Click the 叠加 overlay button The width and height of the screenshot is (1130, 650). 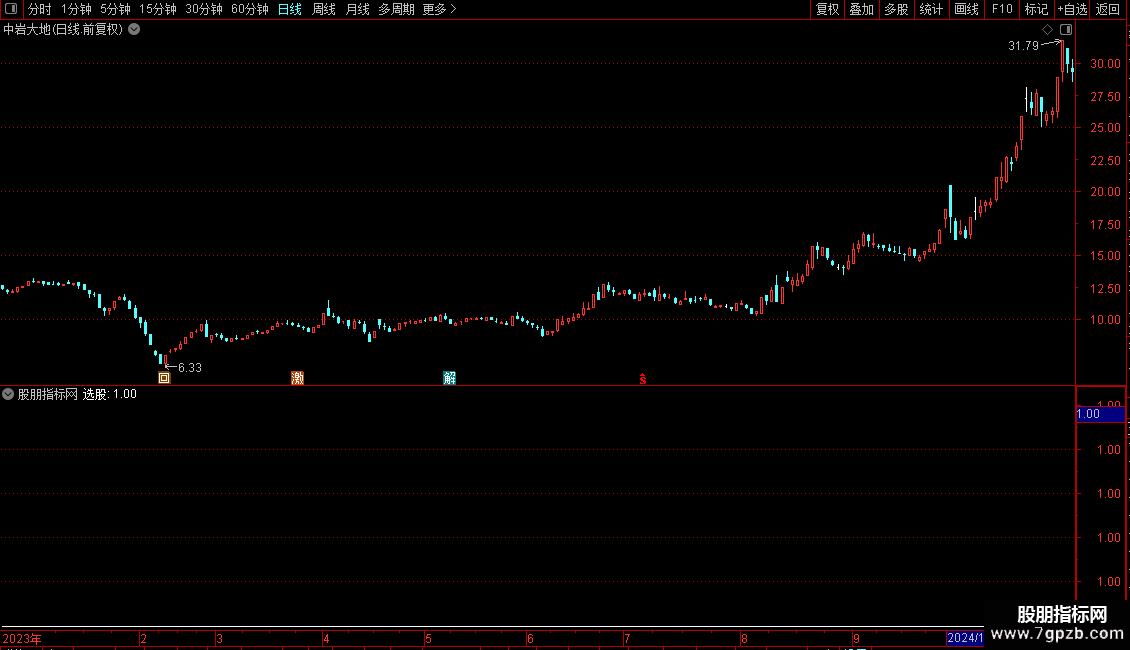tap(861, 9)
